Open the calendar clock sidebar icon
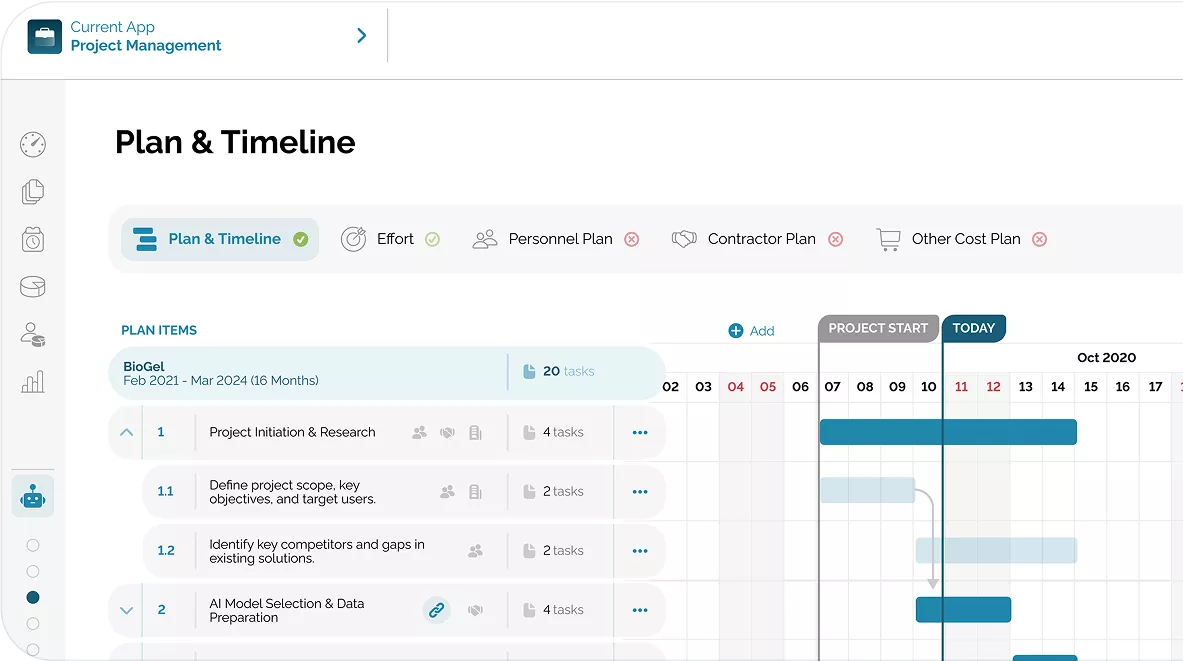The width and height of the screenshot is (1183, 661). pos(32,239)
